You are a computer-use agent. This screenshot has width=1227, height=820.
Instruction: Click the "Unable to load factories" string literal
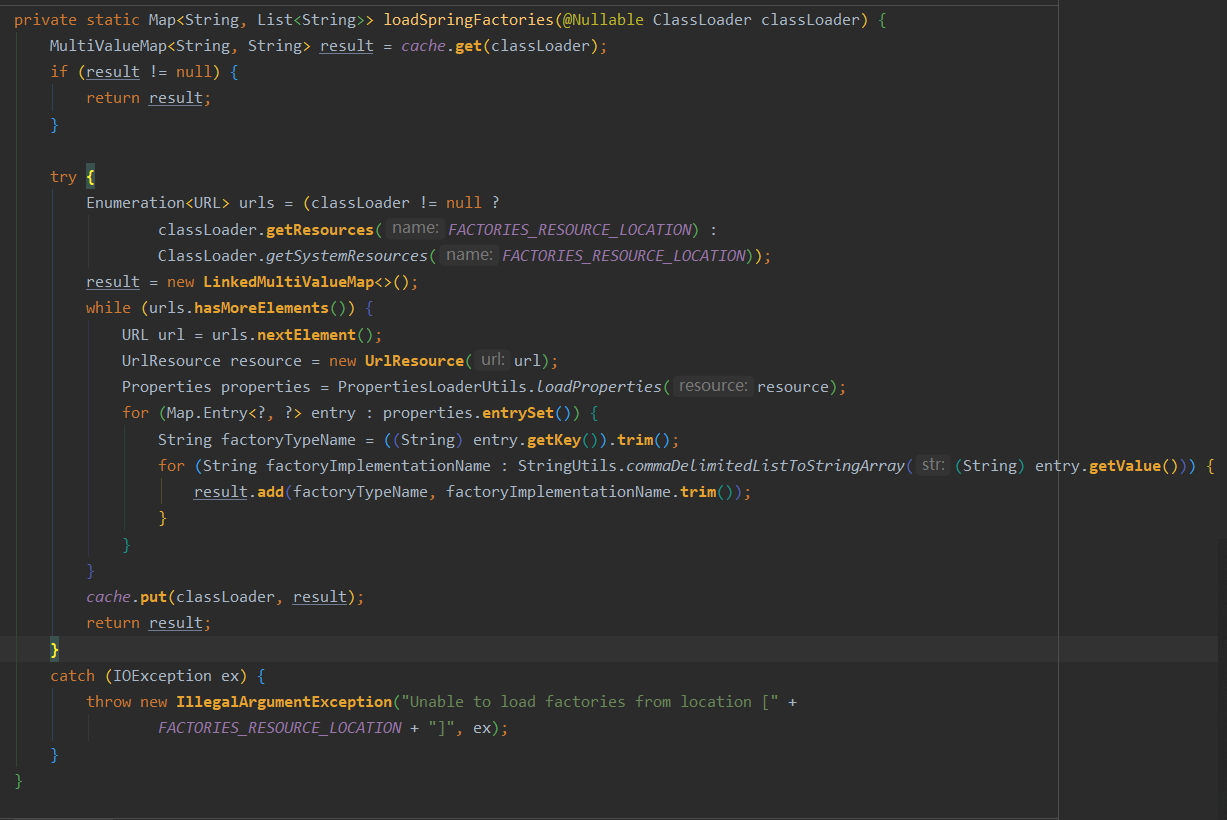point(590,701)
